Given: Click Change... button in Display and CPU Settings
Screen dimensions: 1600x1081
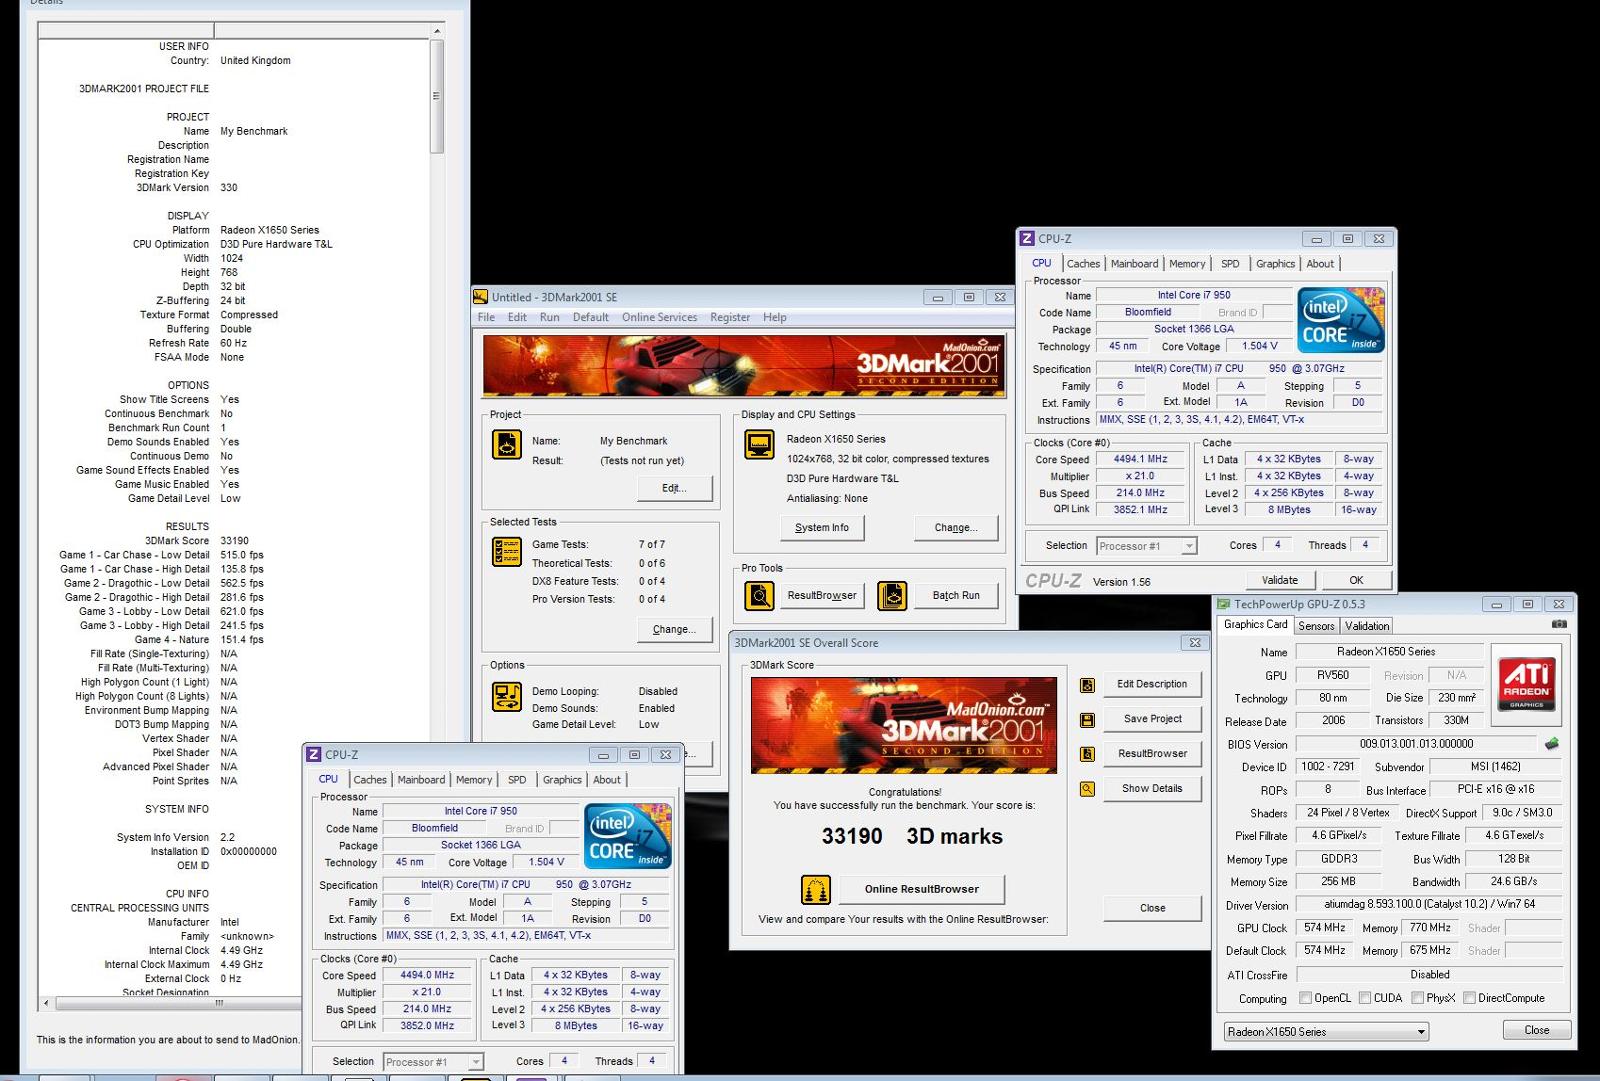Looking at the screenshot, I should [x=956, y=528].
